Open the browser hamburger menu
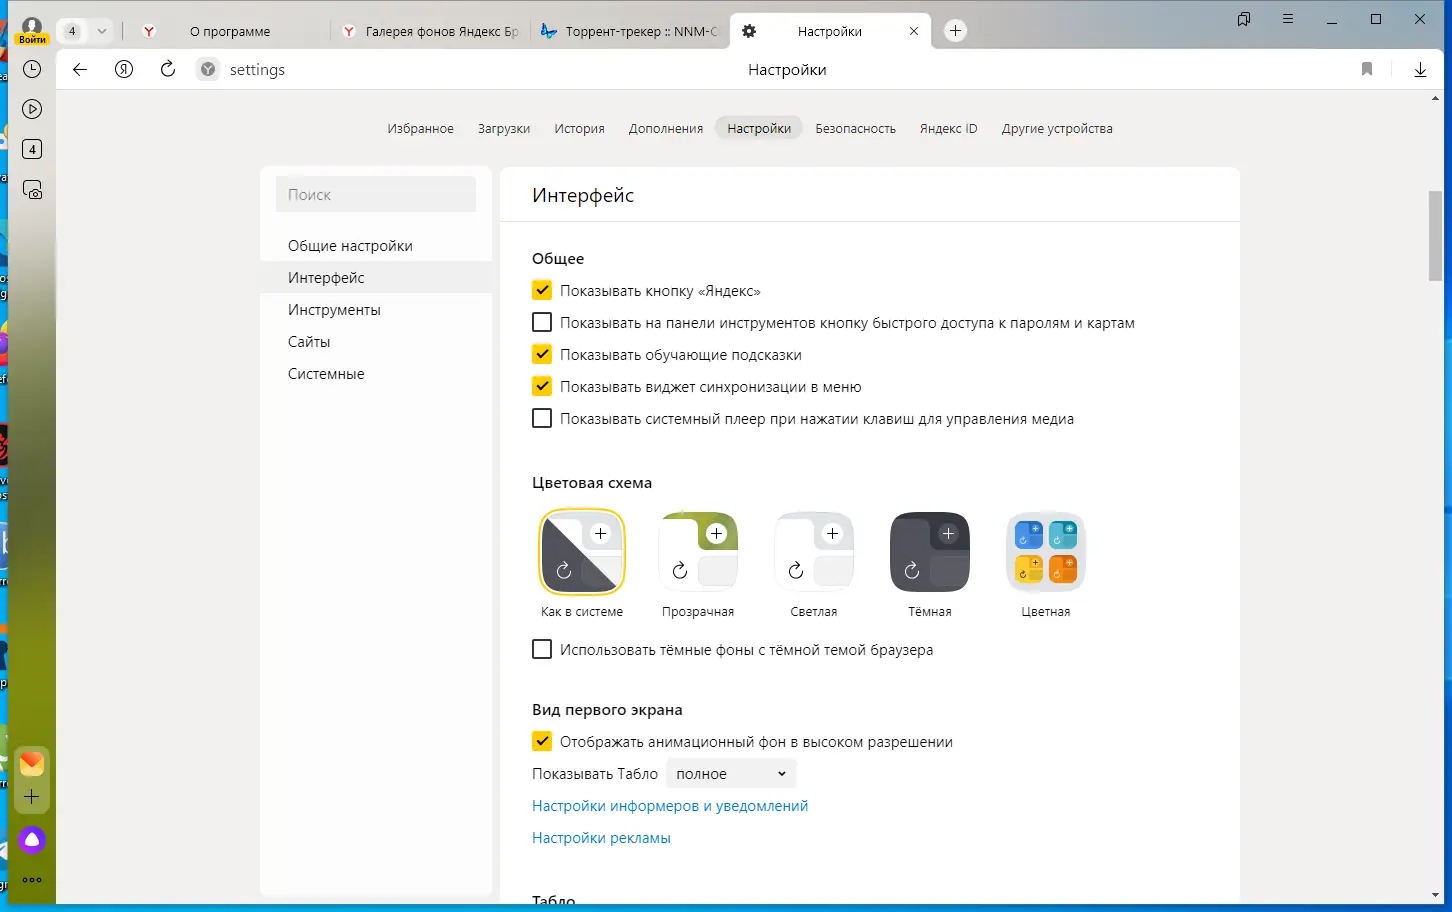This screenshot has width=1452, height=912. point(1288,19)
